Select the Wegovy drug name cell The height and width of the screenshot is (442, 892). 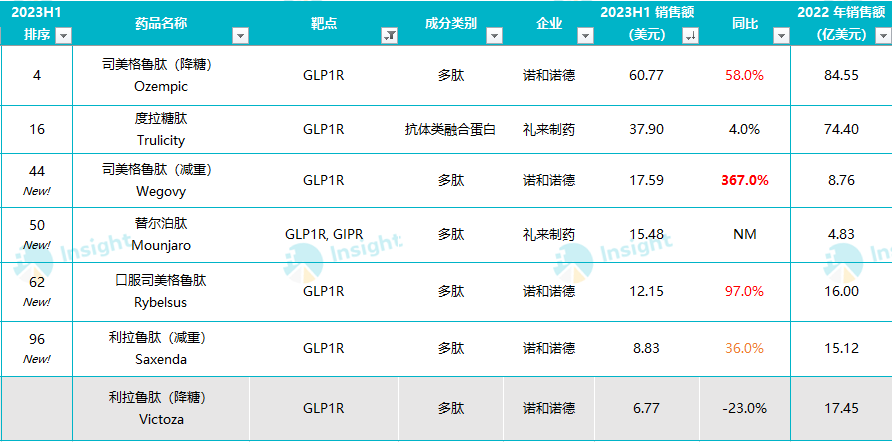(162, 180)
